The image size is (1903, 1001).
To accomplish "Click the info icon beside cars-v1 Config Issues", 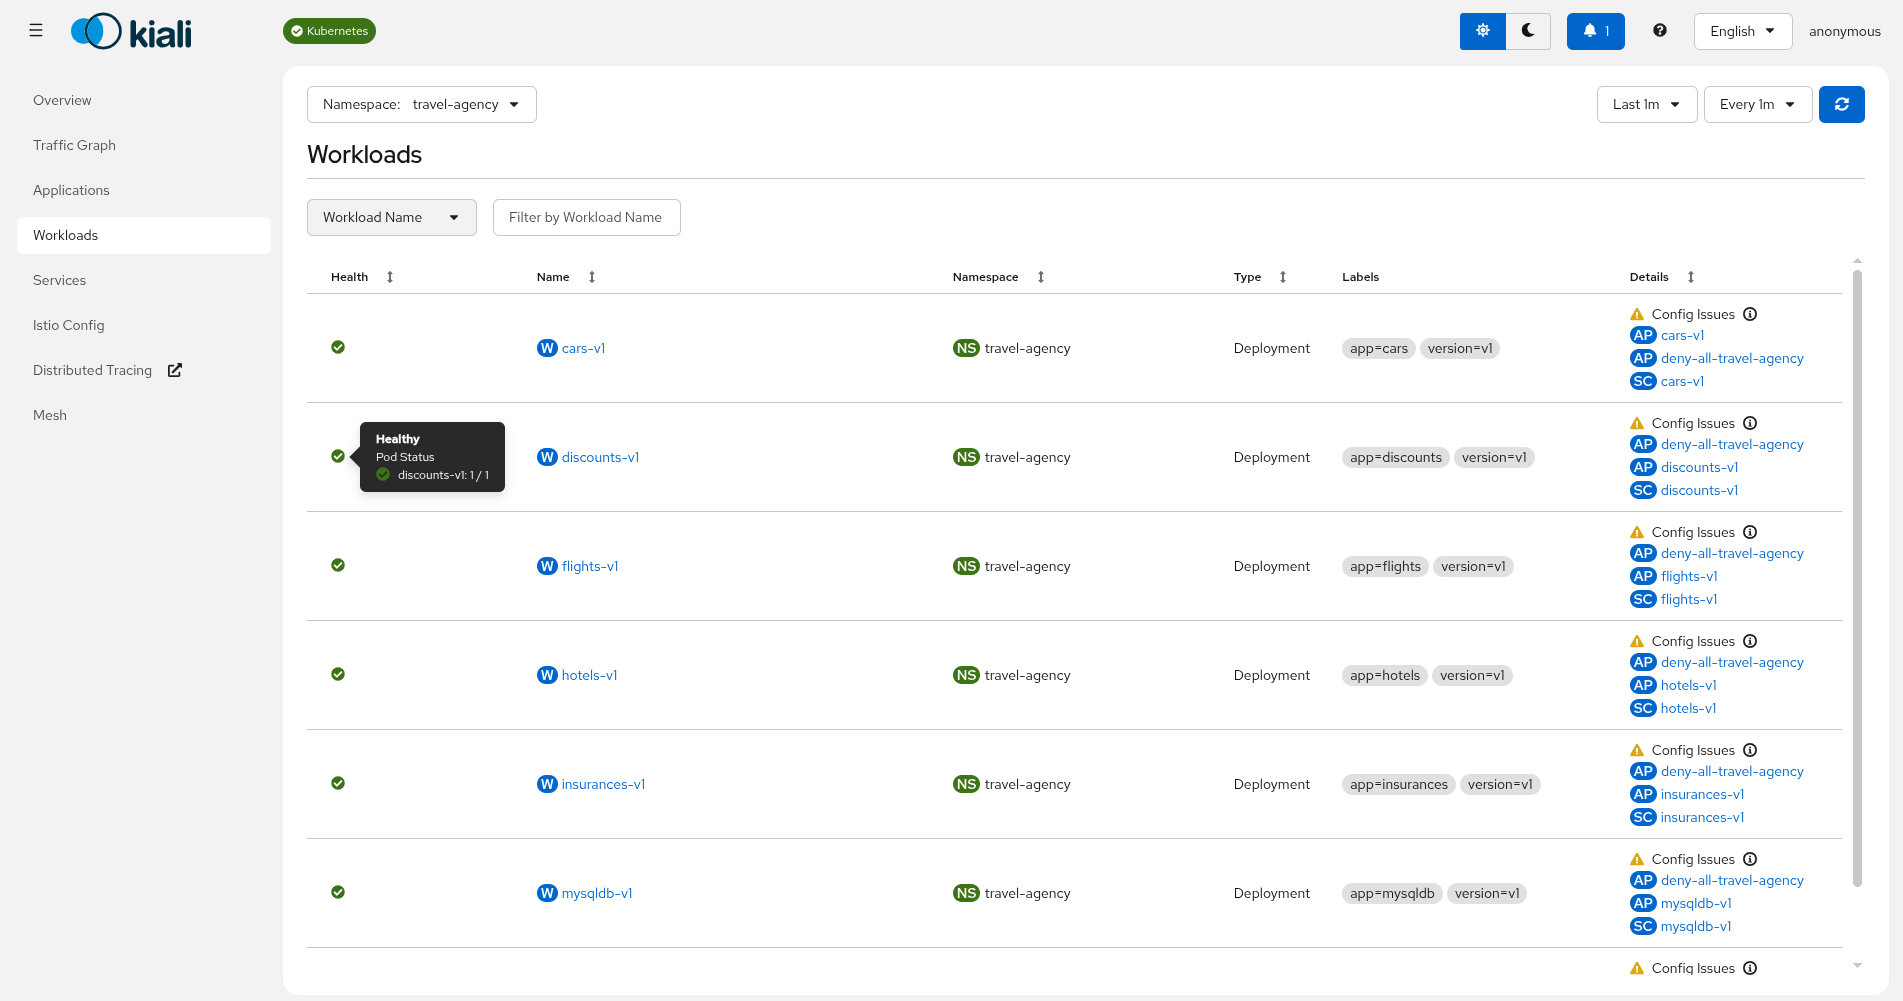I will pyautogui.click(x=1750, y=314).
